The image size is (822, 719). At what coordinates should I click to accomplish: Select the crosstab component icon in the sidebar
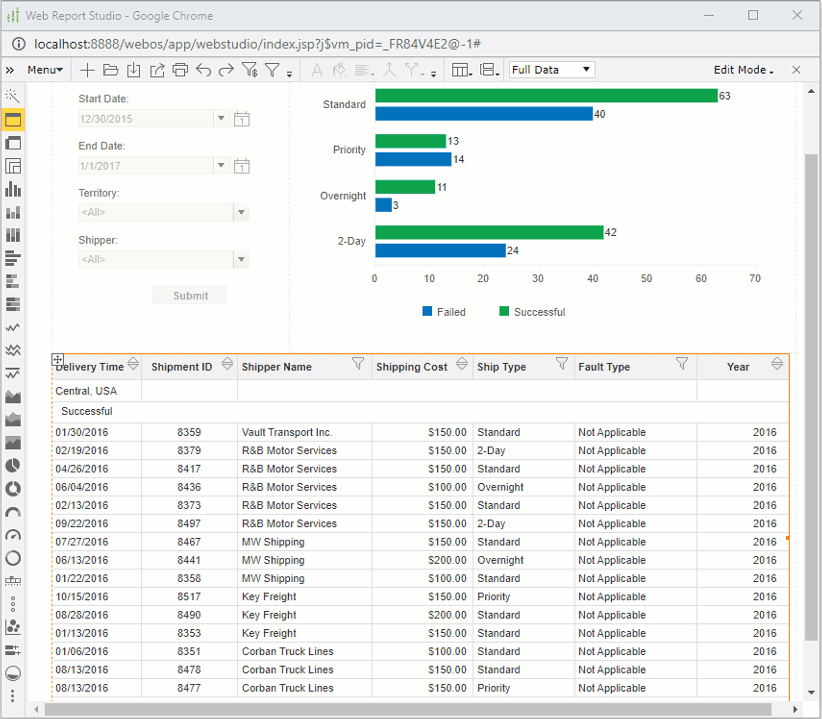pos(13,165)
